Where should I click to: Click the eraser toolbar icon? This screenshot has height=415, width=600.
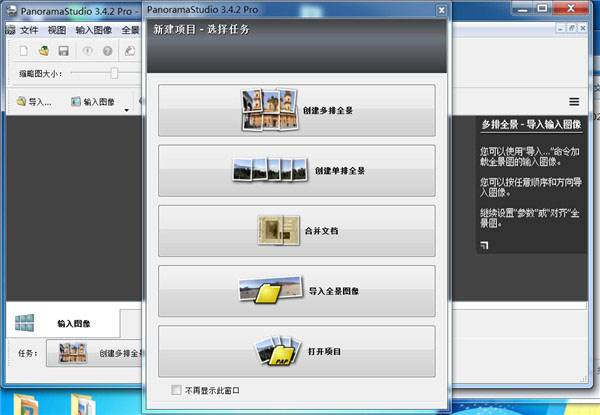coord(130,51)
